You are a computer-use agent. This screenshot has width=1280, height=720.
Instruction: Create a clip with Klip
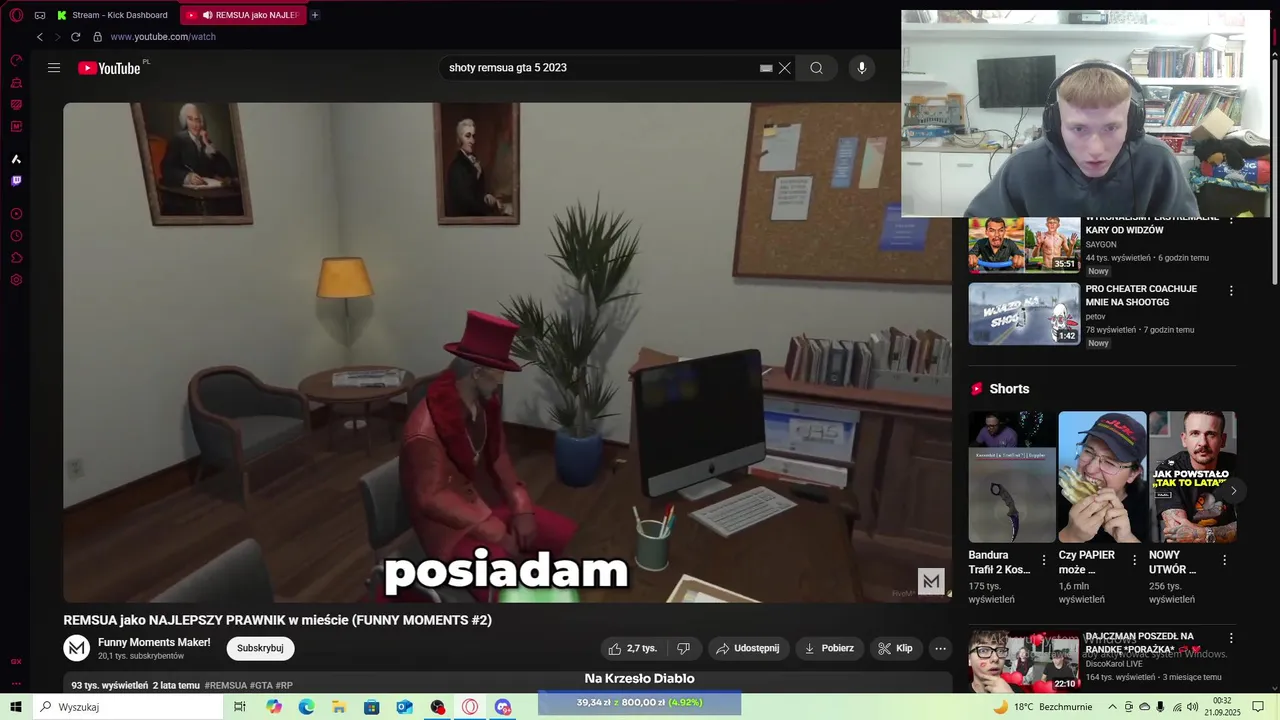pyautogui.click(x=895, y=648)
